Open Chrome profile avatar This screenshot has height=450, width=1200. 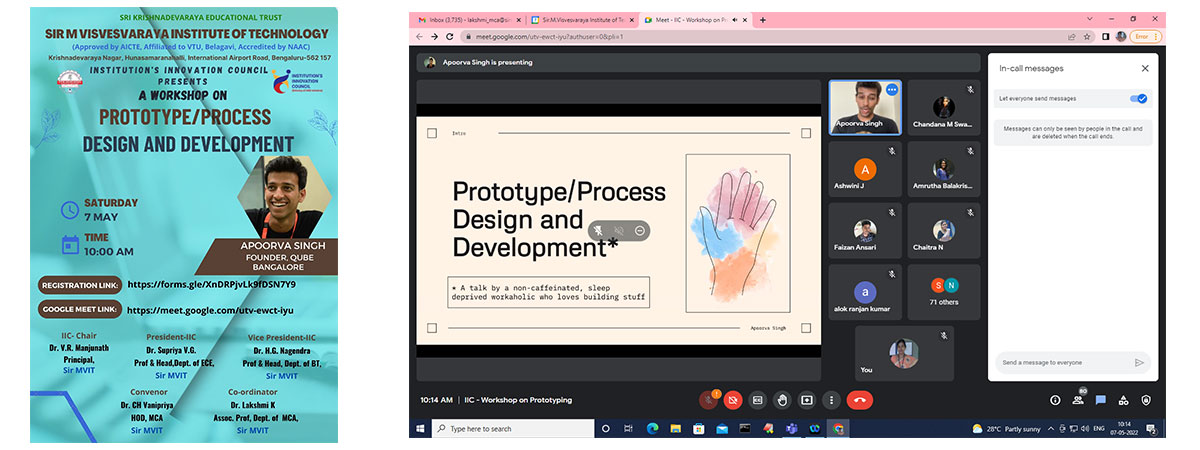(x=1120, y=37)
